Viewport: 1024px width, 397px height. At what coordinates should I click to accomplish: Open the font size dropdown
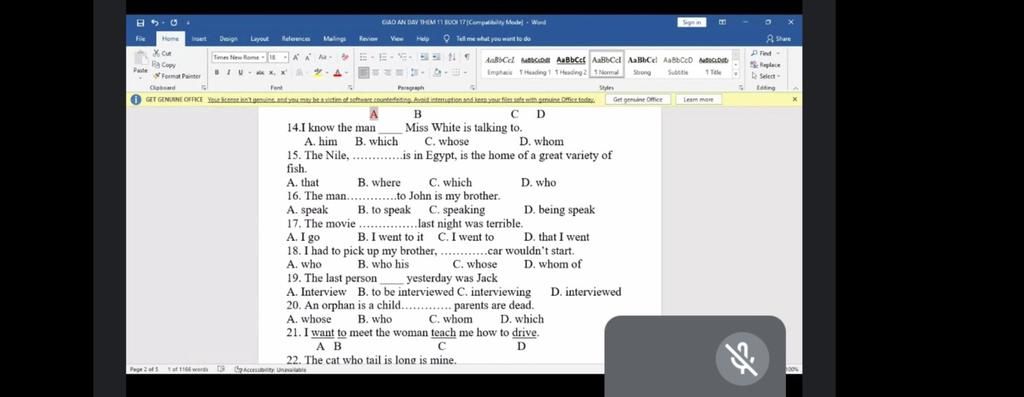tap(277, 57)
